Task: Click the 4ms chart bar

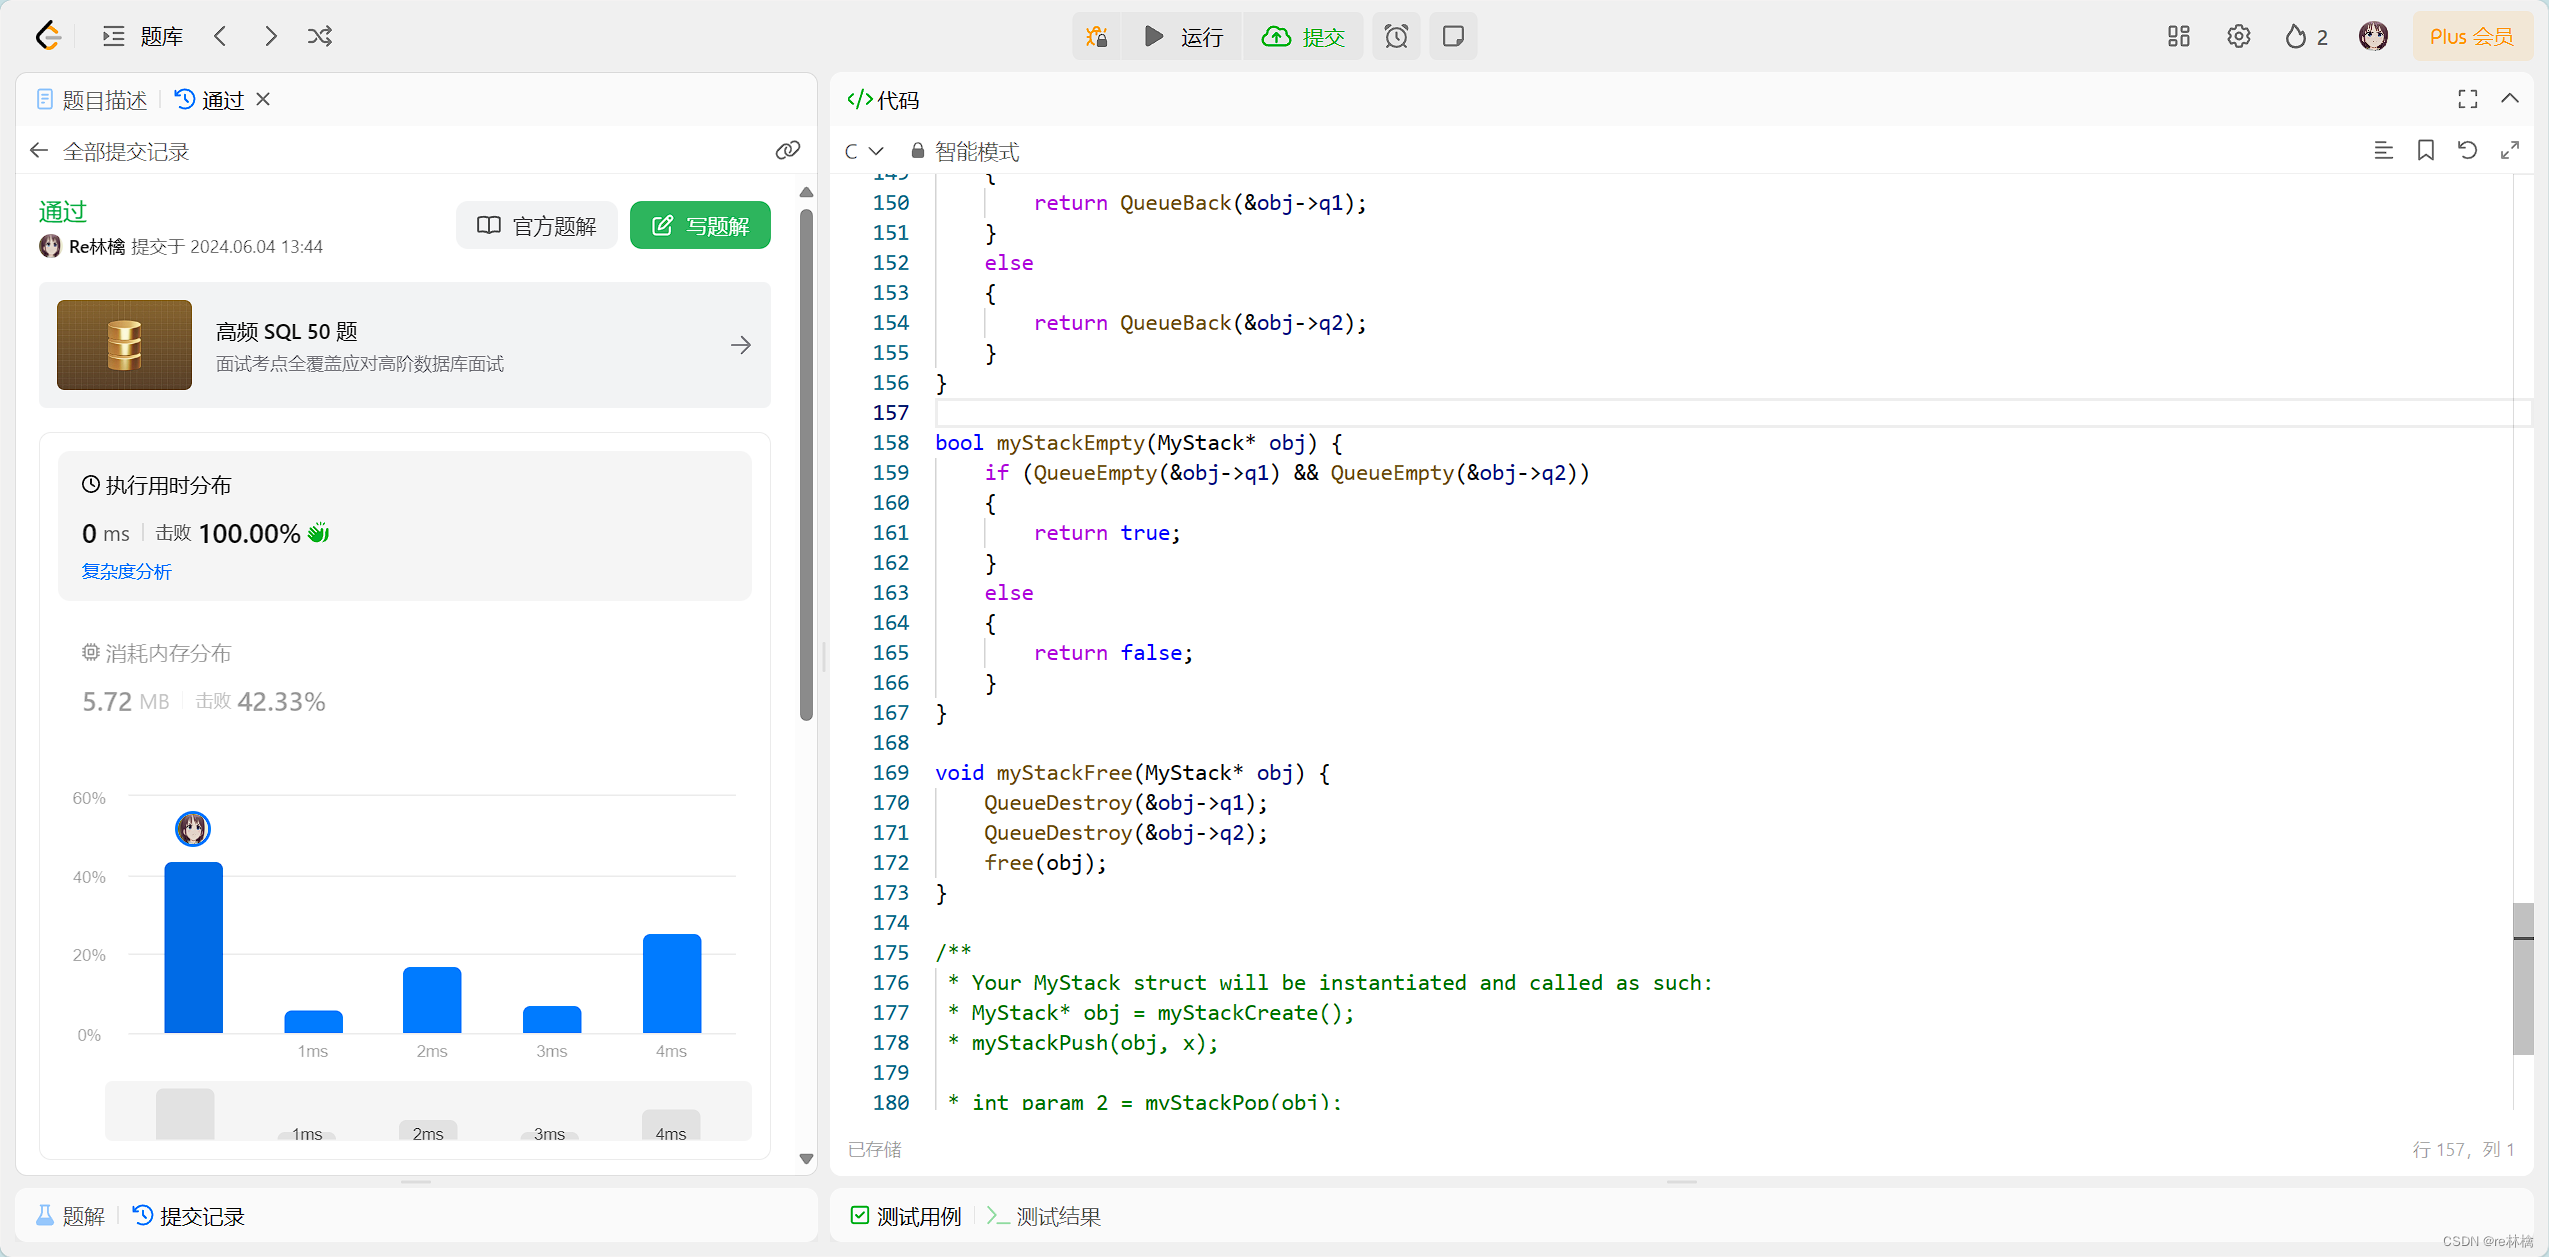Action: [x=672, y=983]
